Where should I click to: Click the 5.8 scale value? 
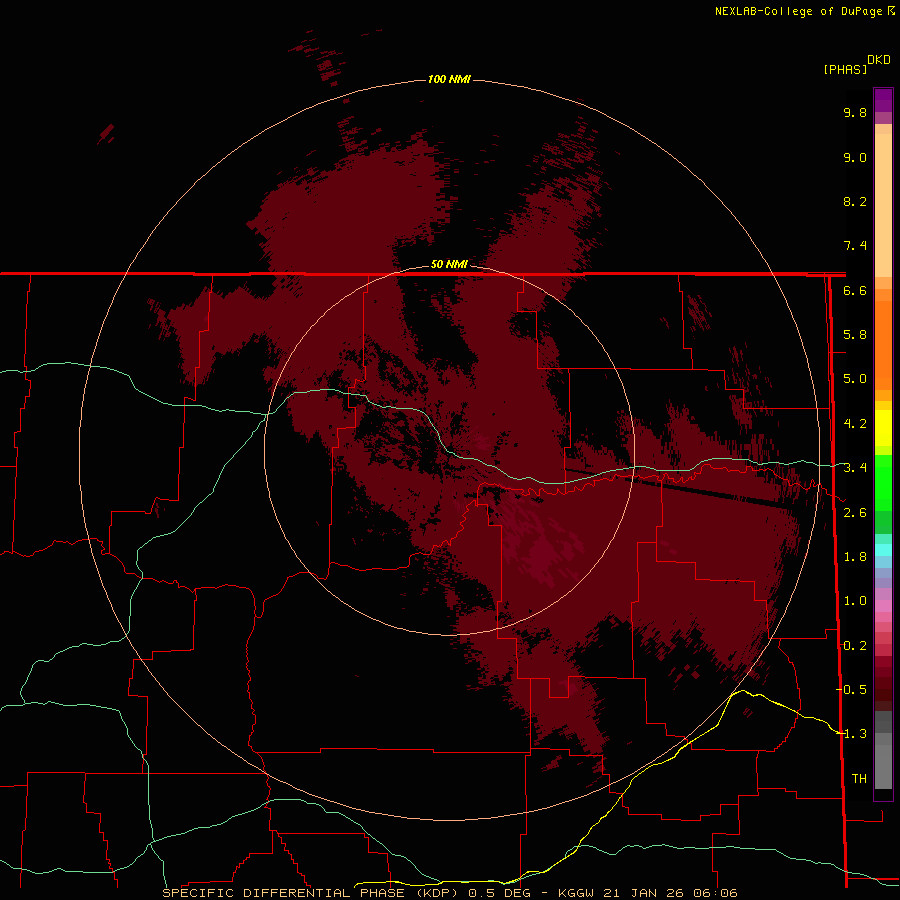click(x=855, y=335)
